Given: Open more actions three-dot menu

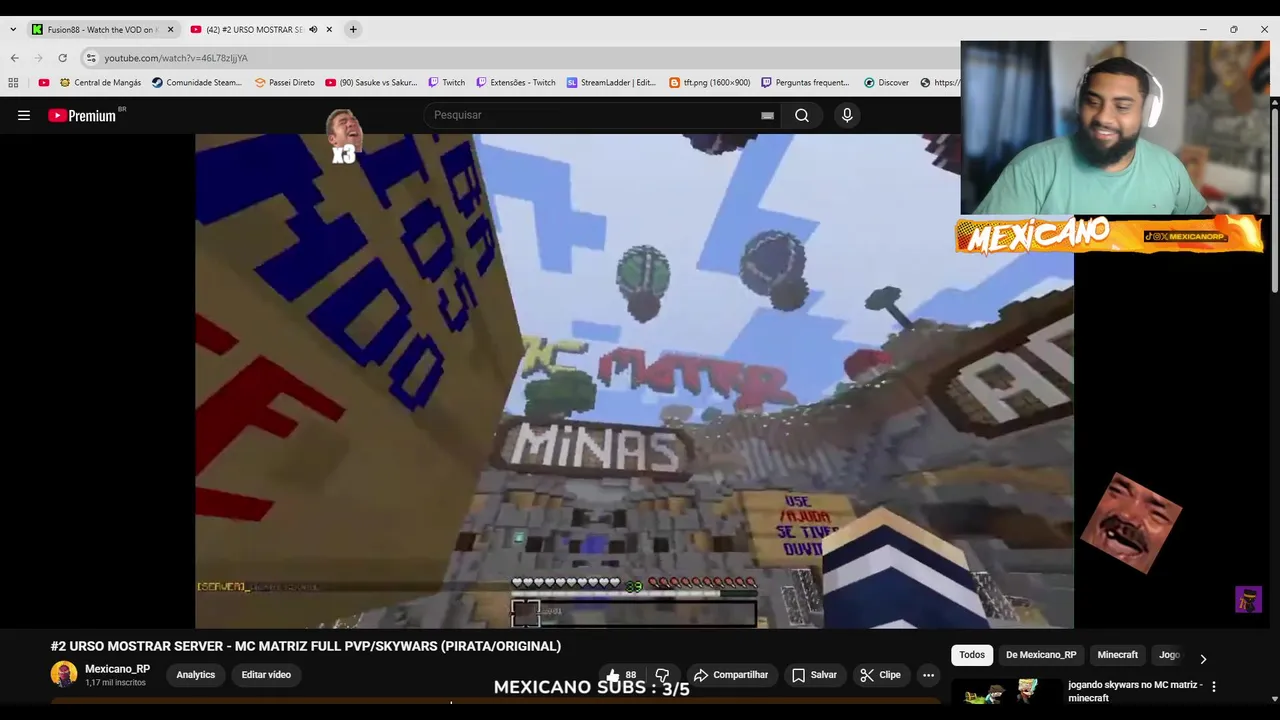Looking at the screenshot, I should [928, 675].
